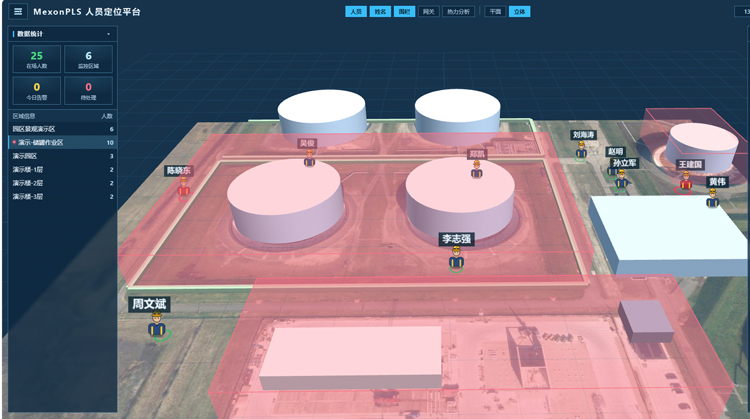Click the MexonPLS 人员定位平台 title
Screen dimensions: 750x419
pos(87,11)
